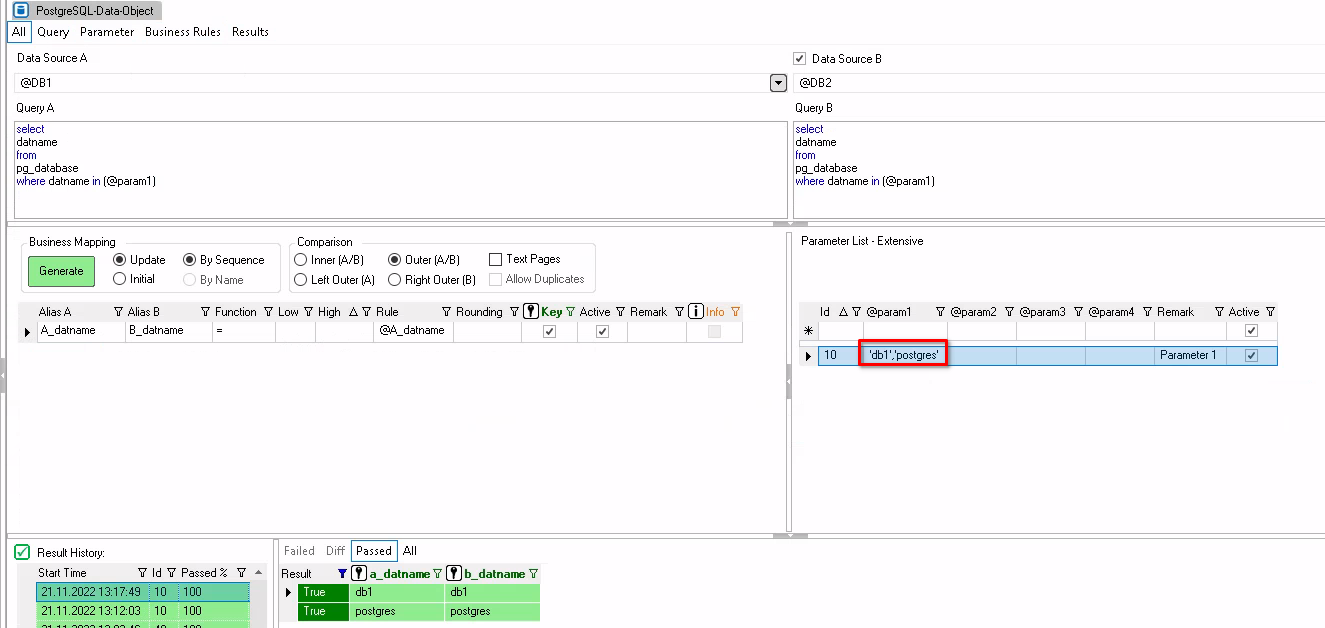
Task: Click the green Result History checkmark icon
Action: 22,552
